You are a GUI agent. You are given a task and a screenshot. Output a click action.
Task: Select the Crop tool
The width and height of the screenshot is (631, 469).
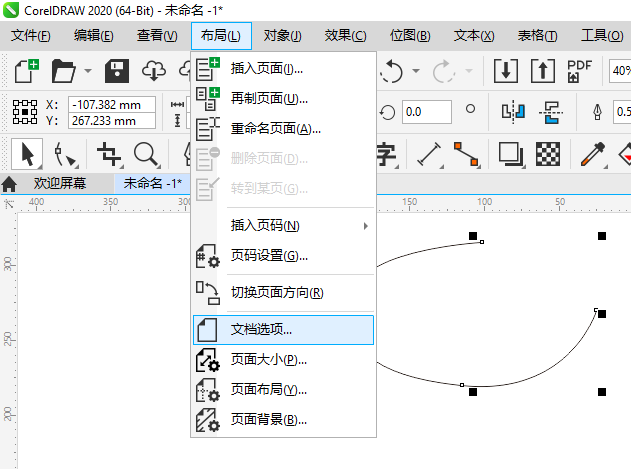point(109,155)
